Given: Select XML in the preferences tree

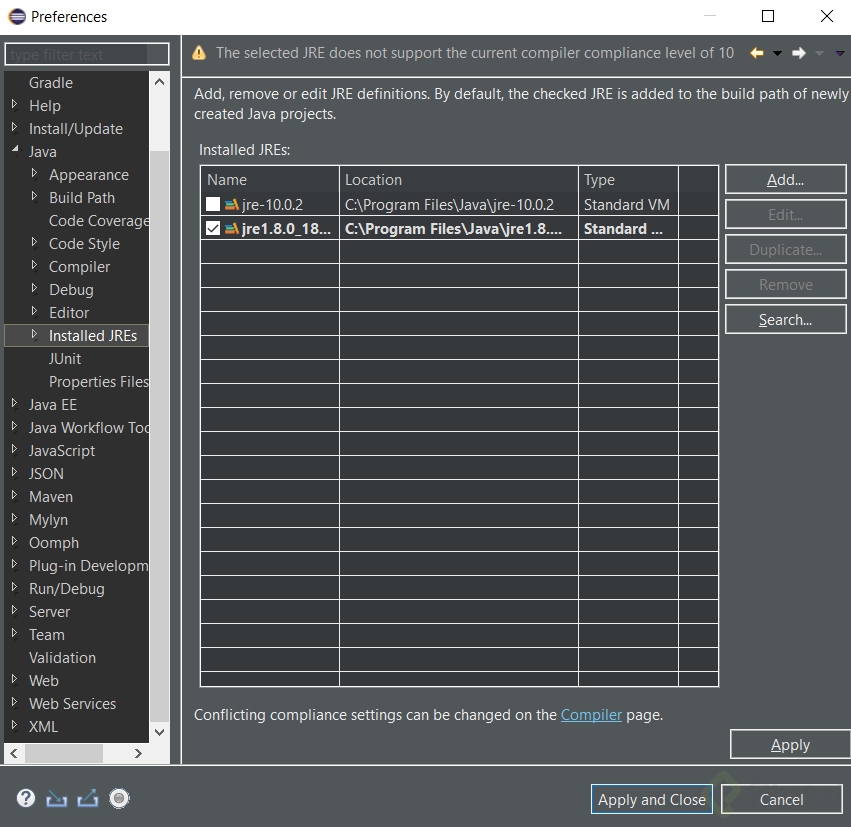Looking at the screenshot, I should click(x=43, y=727).
